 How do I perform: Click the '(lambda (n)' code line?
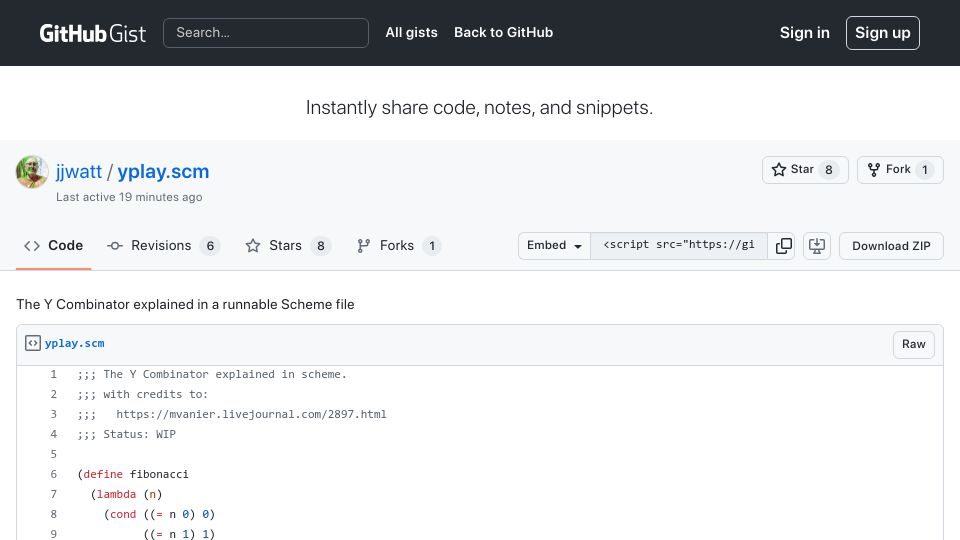tap(126, 494)
